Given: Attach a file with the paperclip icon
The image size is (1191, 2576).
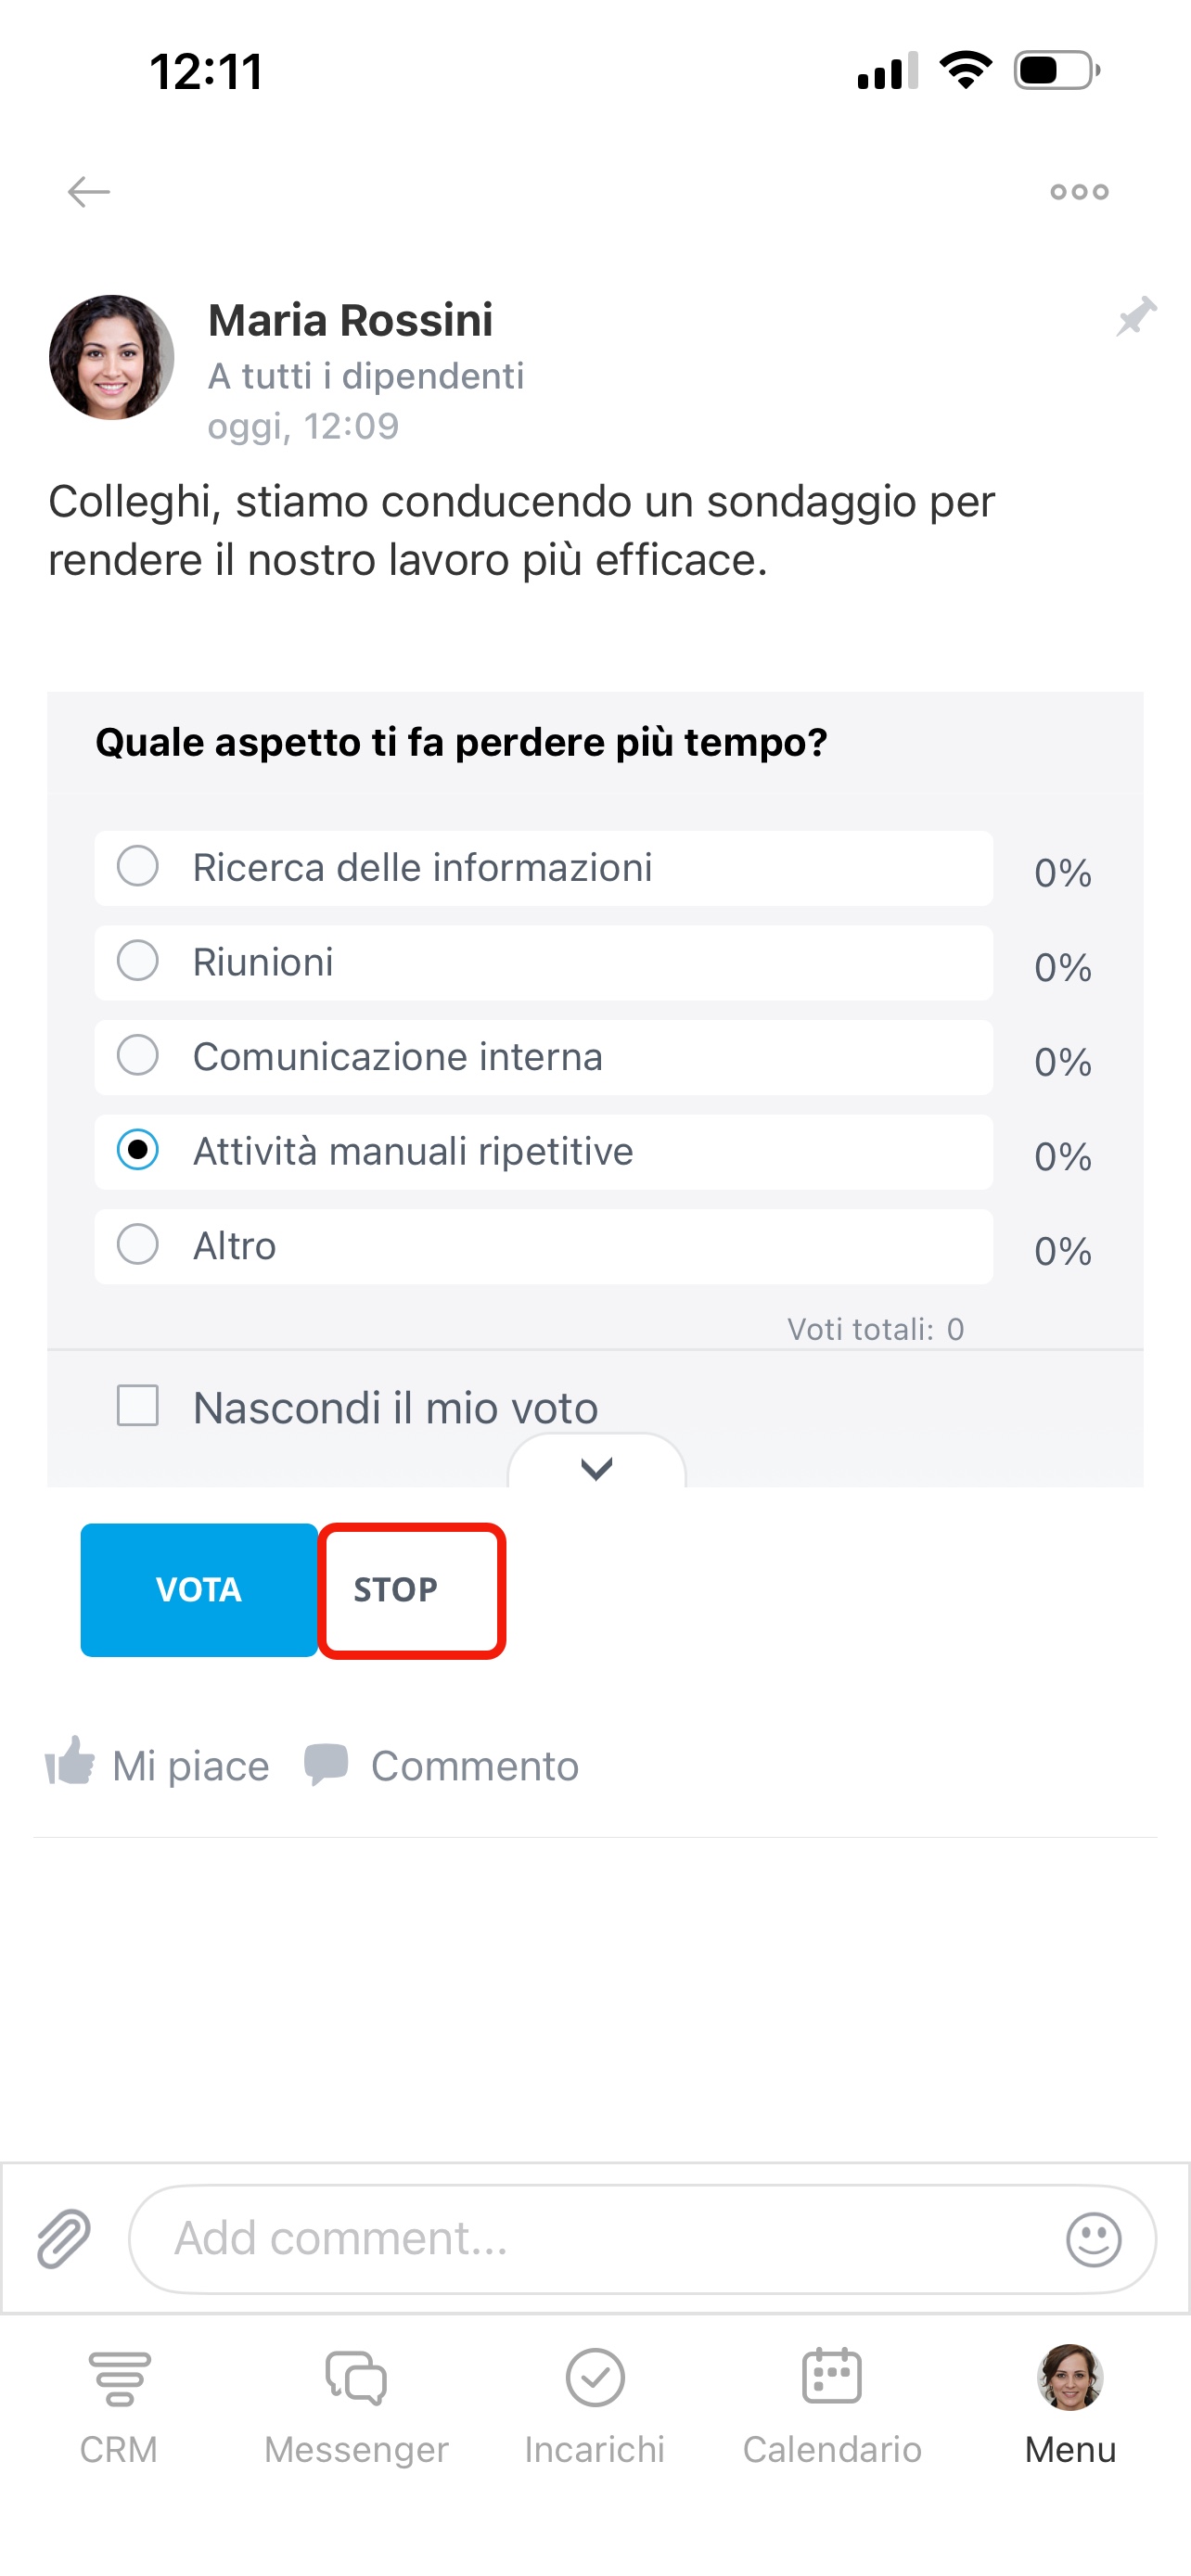Looking at the screenshot, I should (64, 2238).
